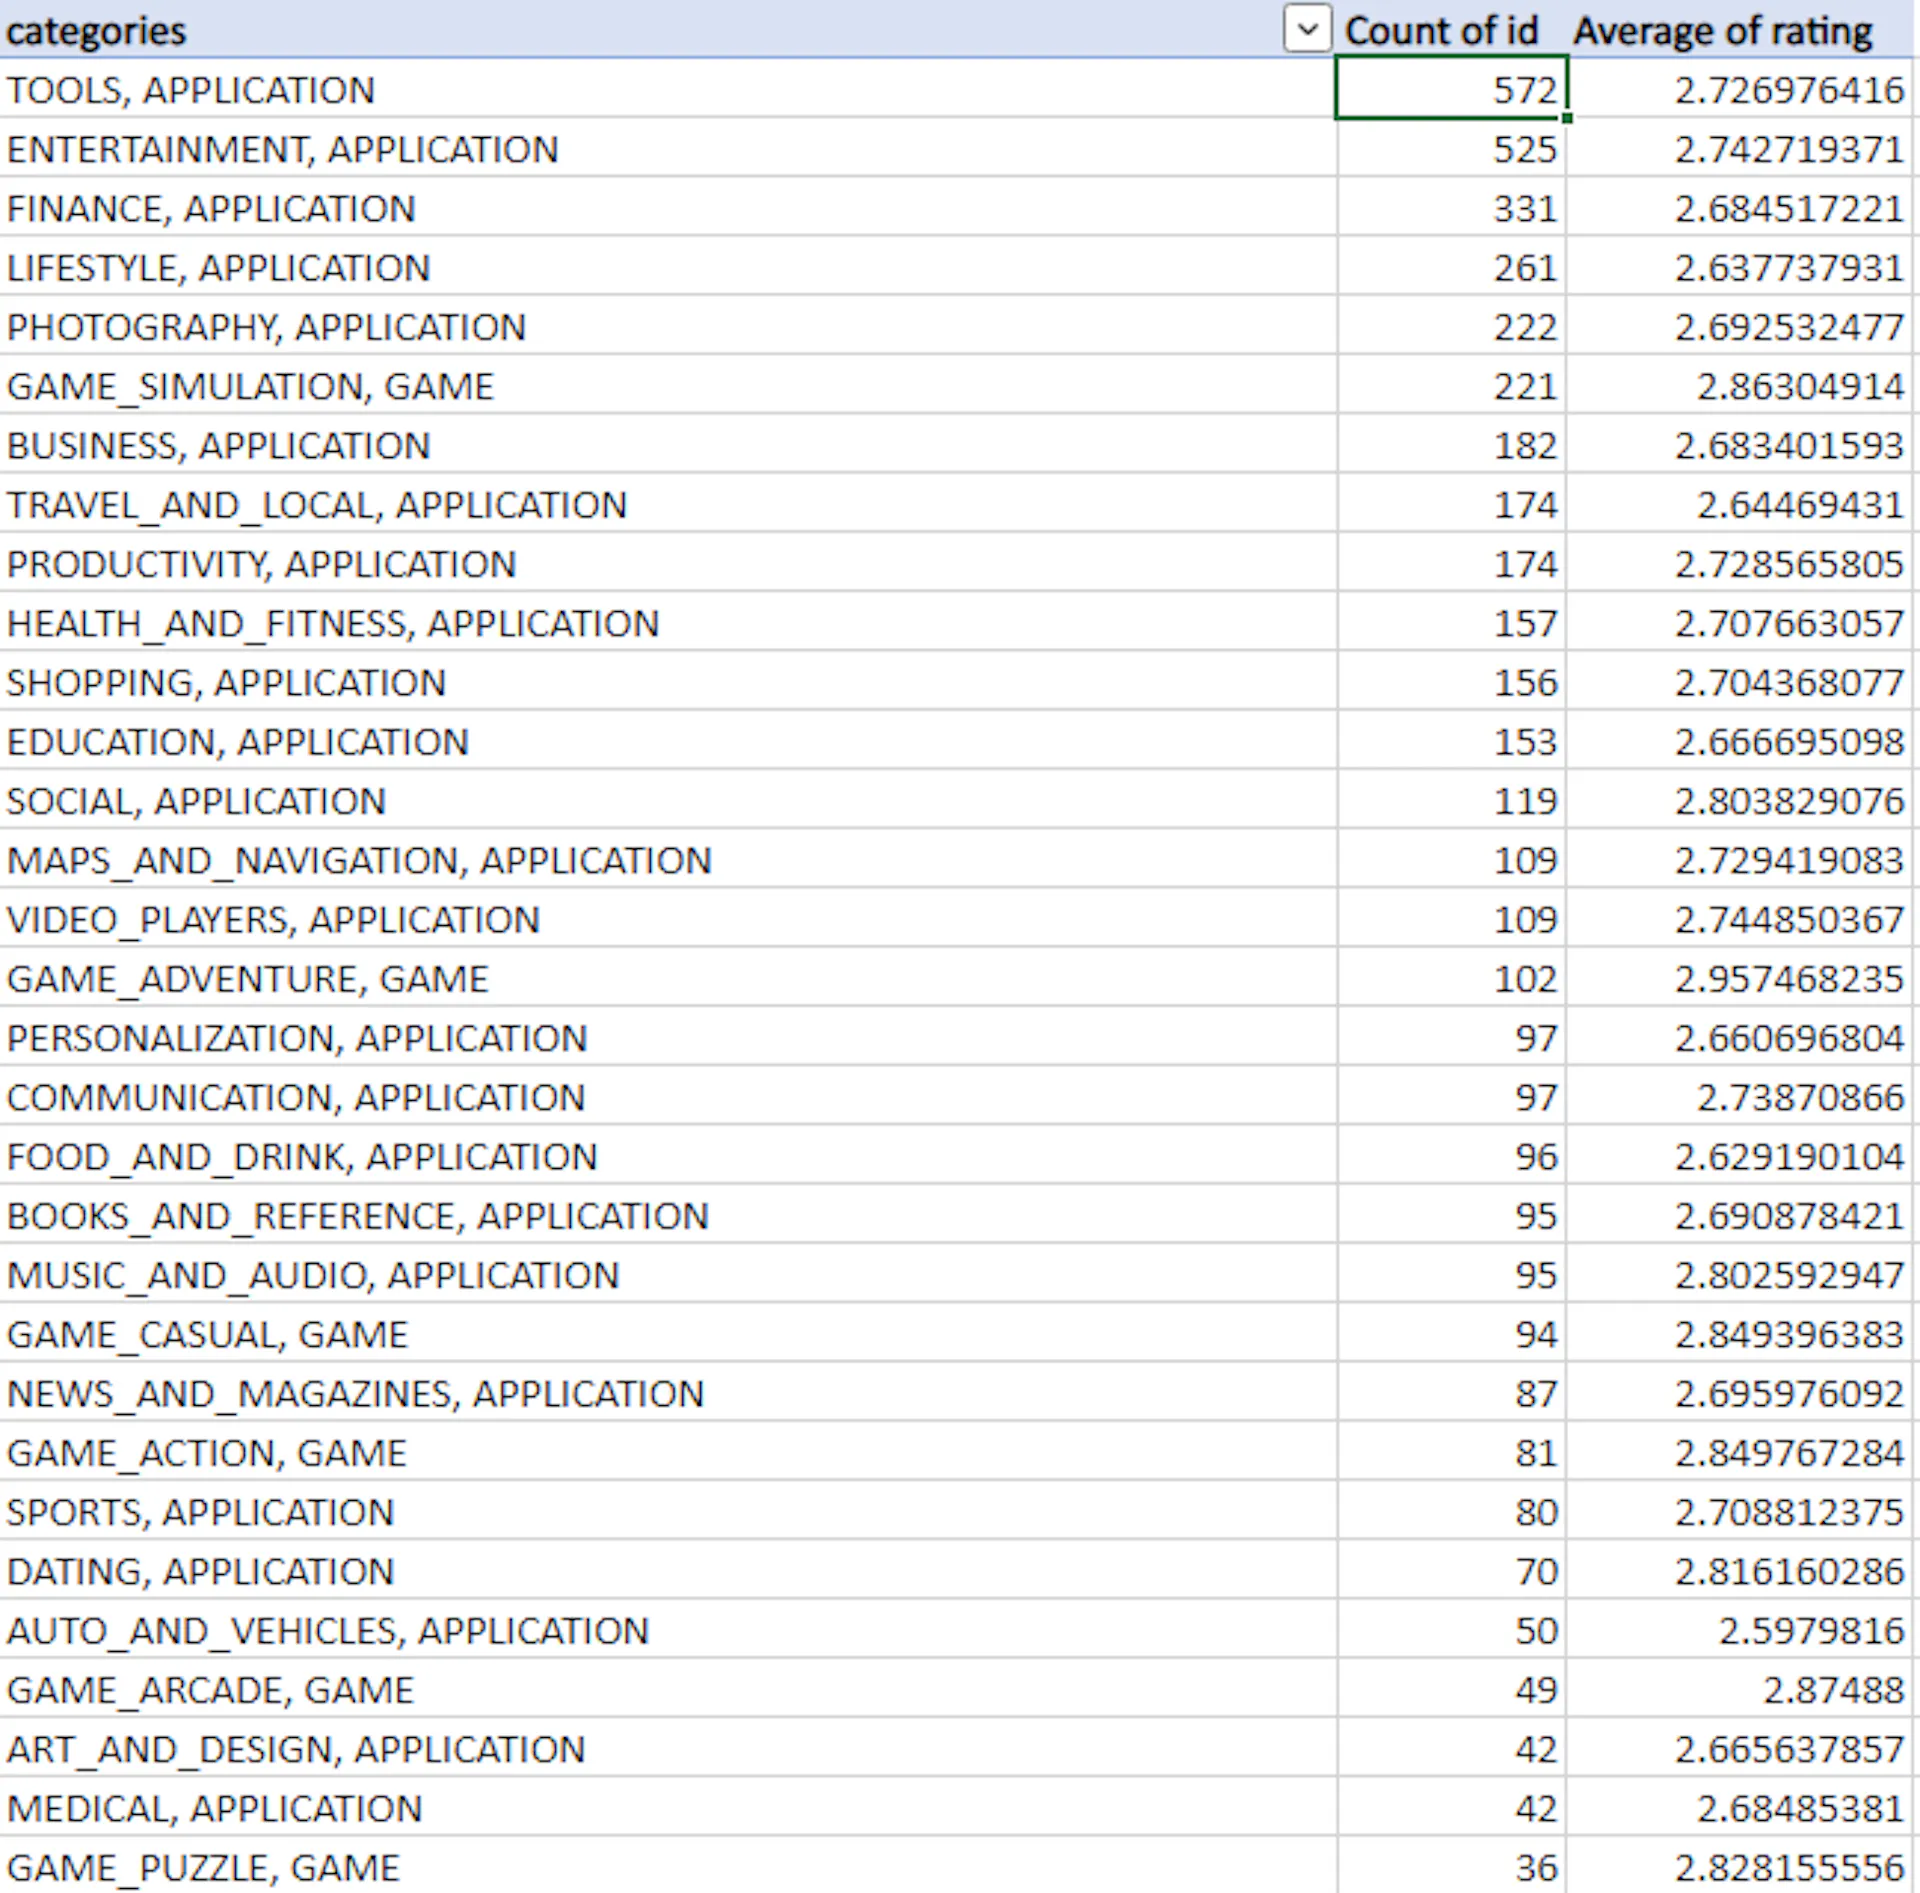
Task: Click the count cell showing 81
Action: 1451,1452
